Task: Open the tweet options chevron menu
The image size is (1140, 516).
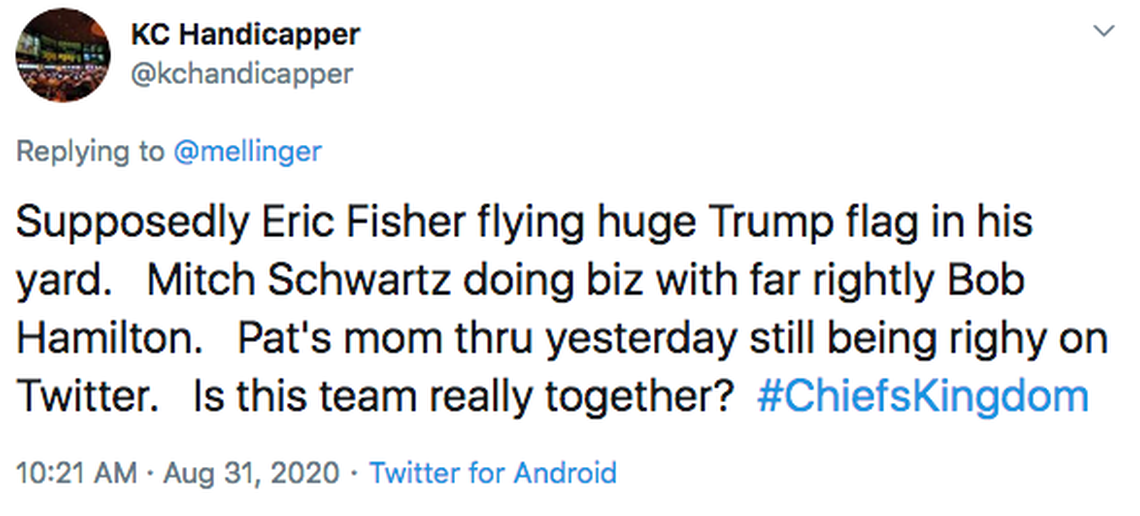Action: coord(1104,32)
